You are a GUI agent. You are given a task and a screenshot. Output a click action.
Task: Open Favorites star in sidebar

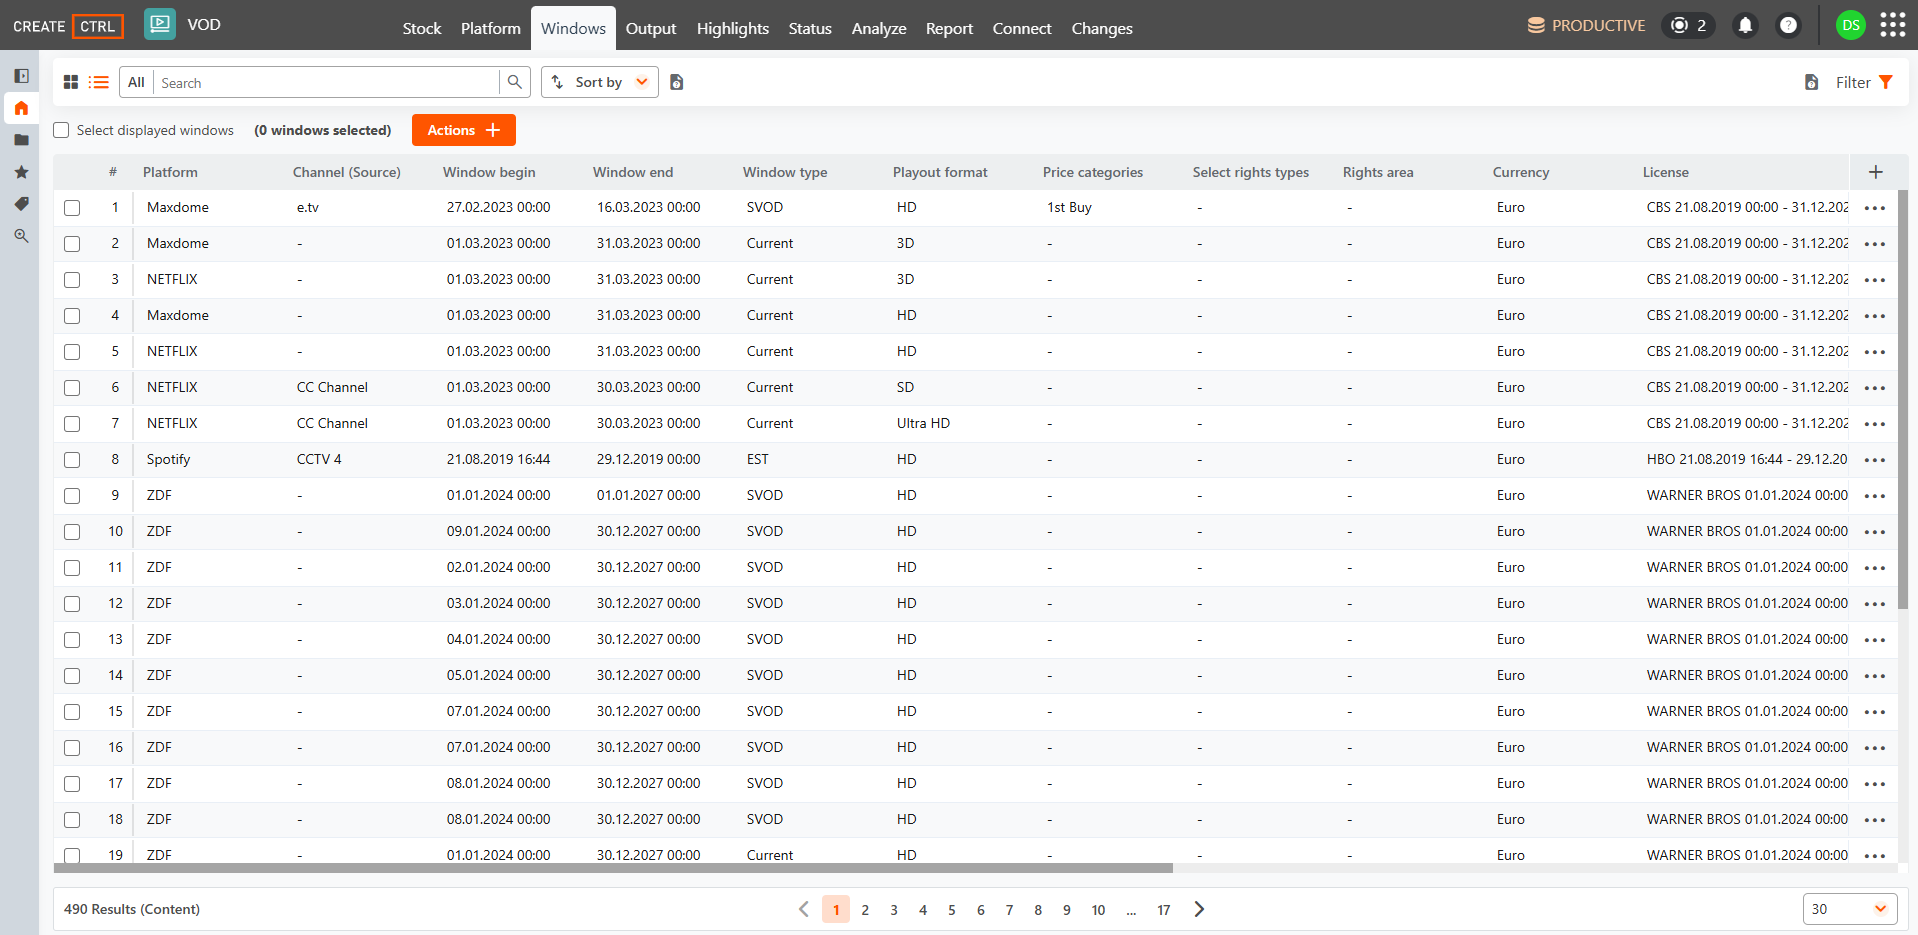21,172
